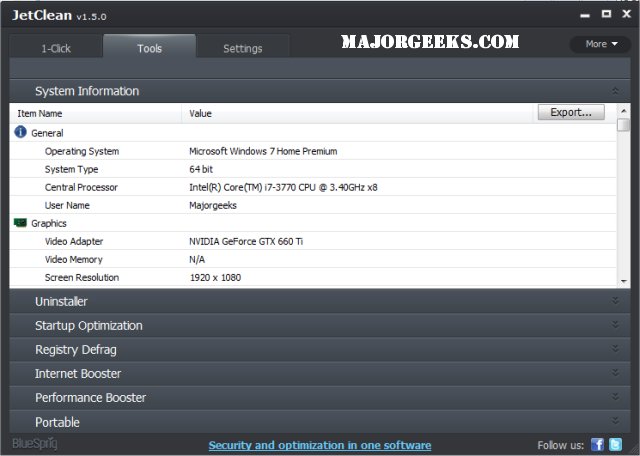Open the Twitter follow icon
This screenshot has height=456, width=640.
[x=616, y=445]
